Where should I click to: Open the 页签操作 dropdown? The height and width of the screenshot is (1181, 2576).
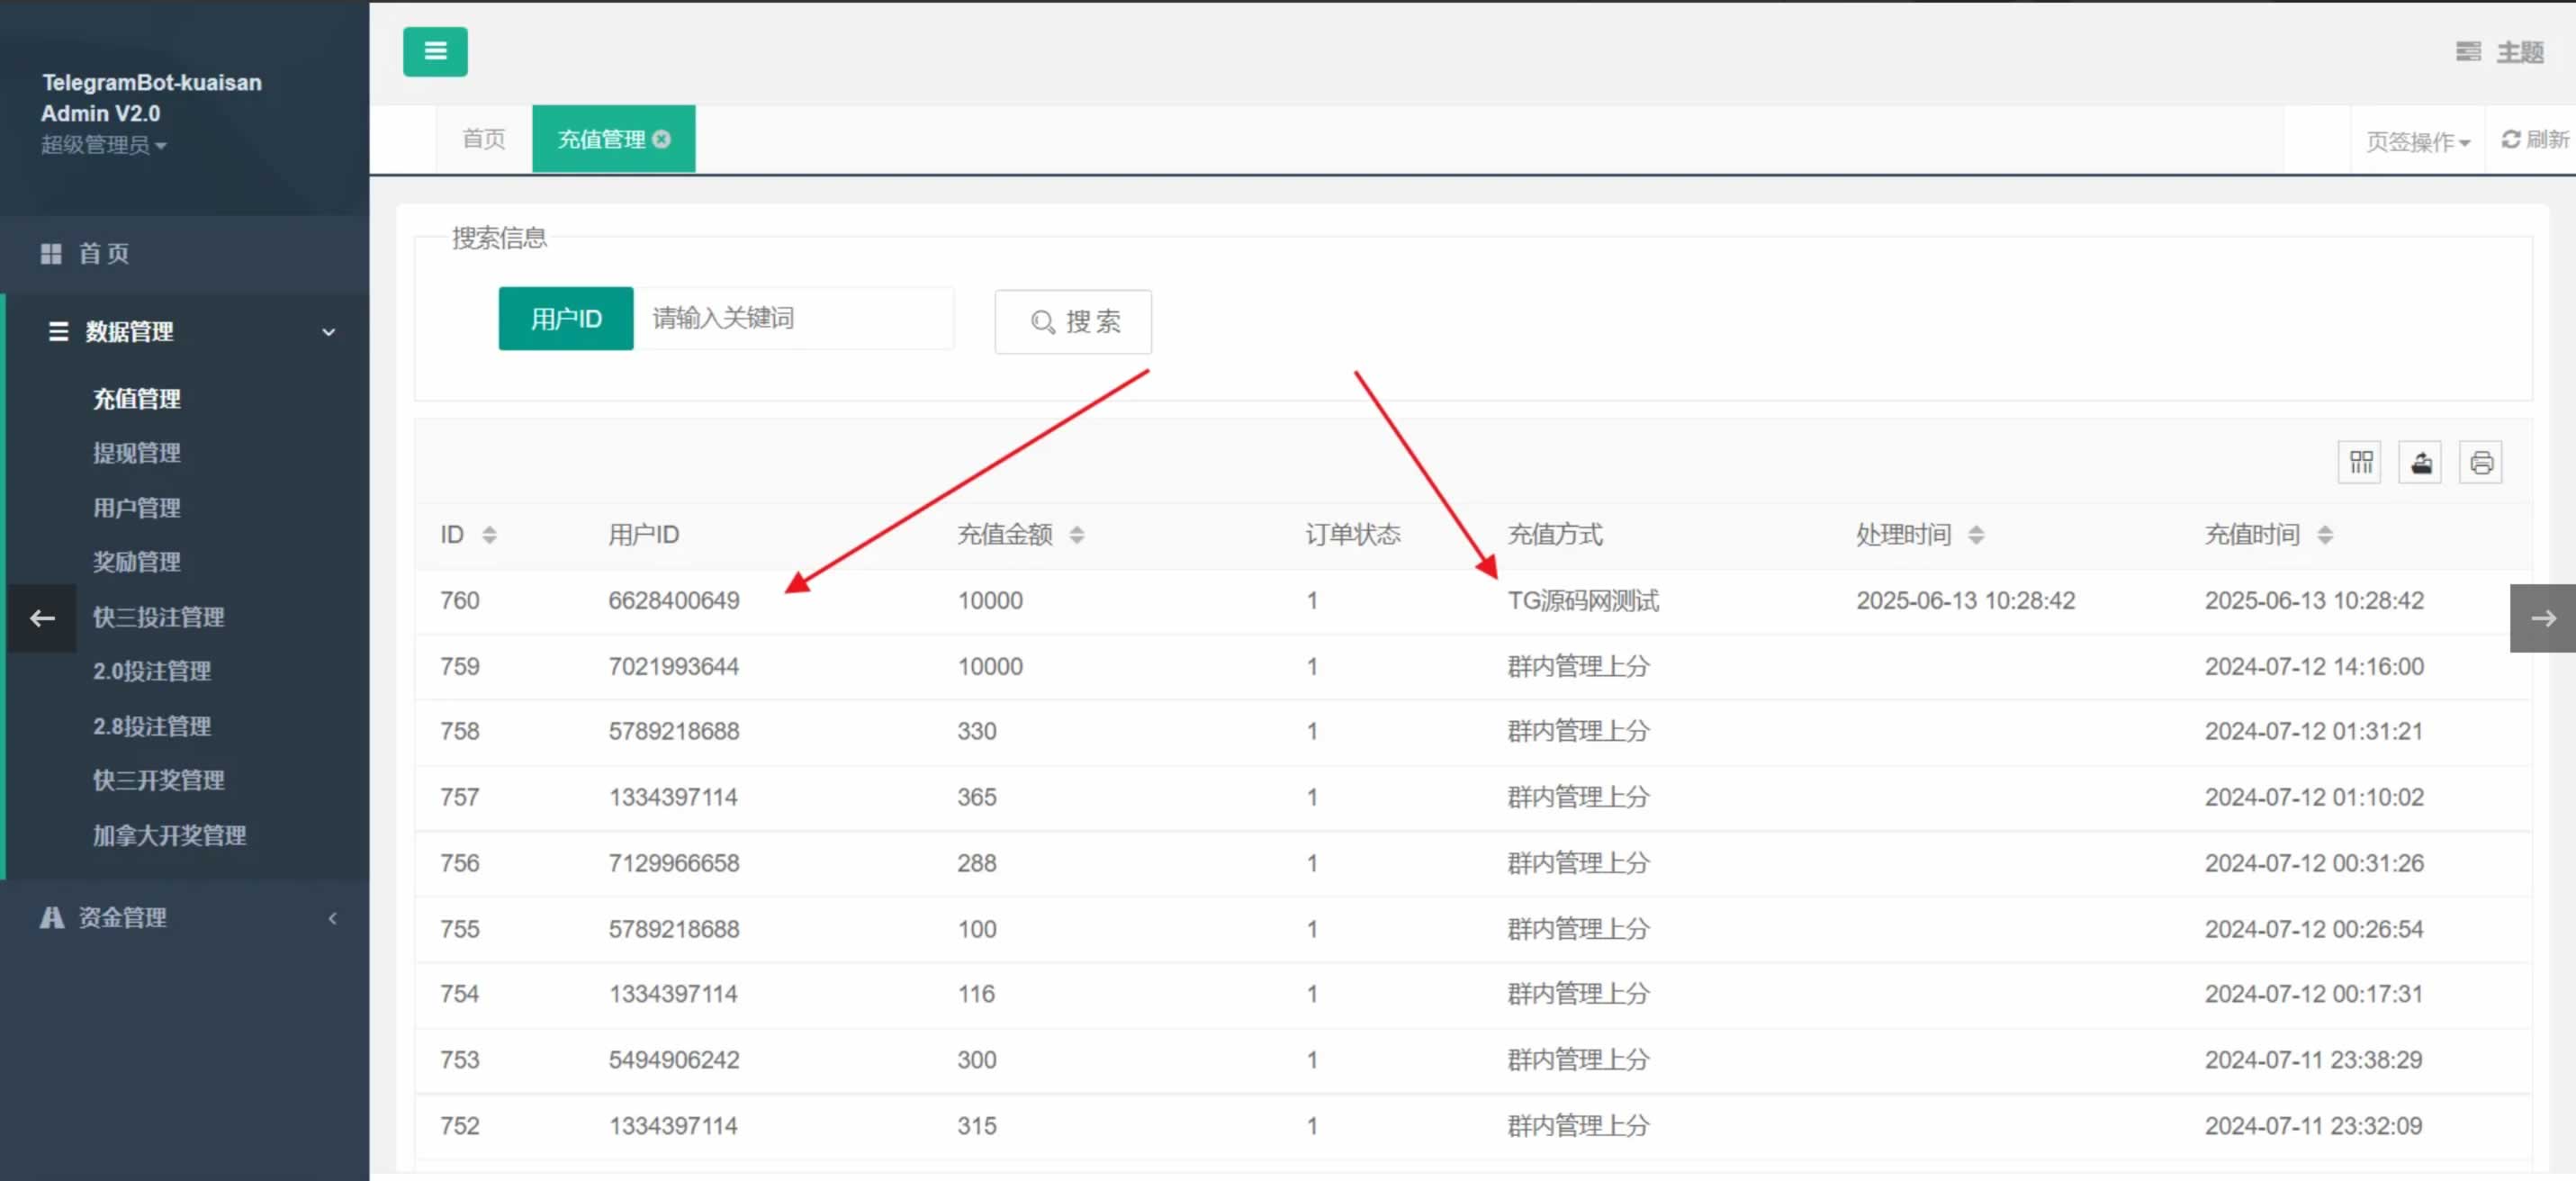(x=2417, y=141)
